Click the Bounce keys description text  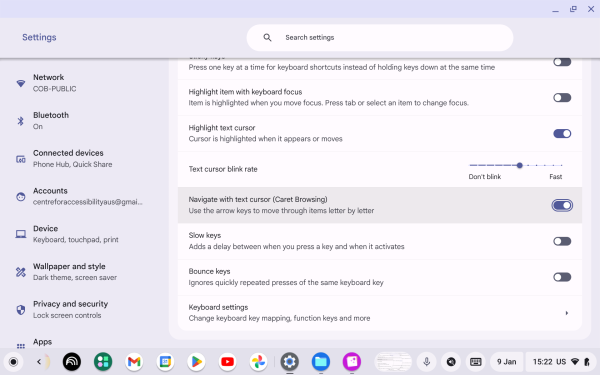click(x=286, y=283)
